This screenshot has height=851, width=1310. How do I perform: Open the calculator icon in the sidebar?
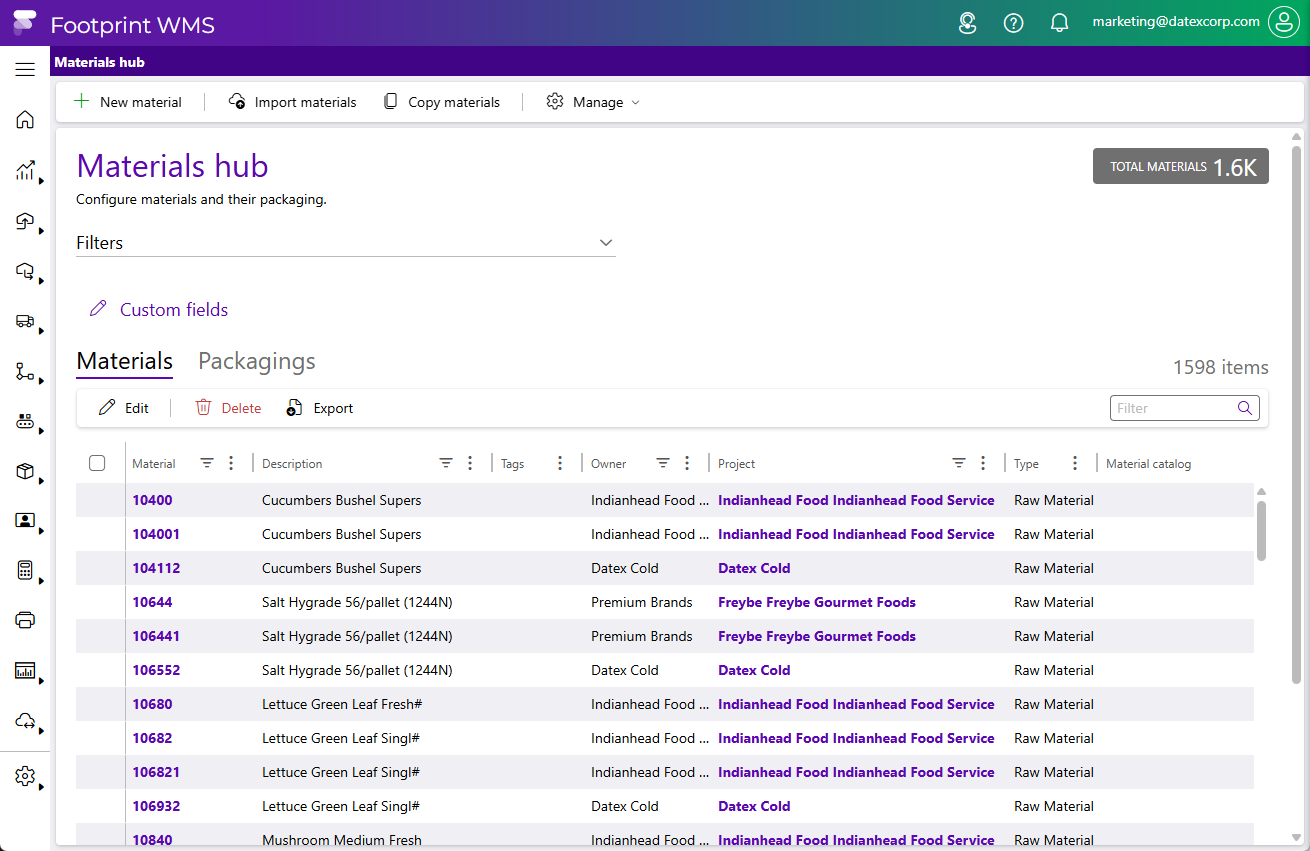(25, 570)
